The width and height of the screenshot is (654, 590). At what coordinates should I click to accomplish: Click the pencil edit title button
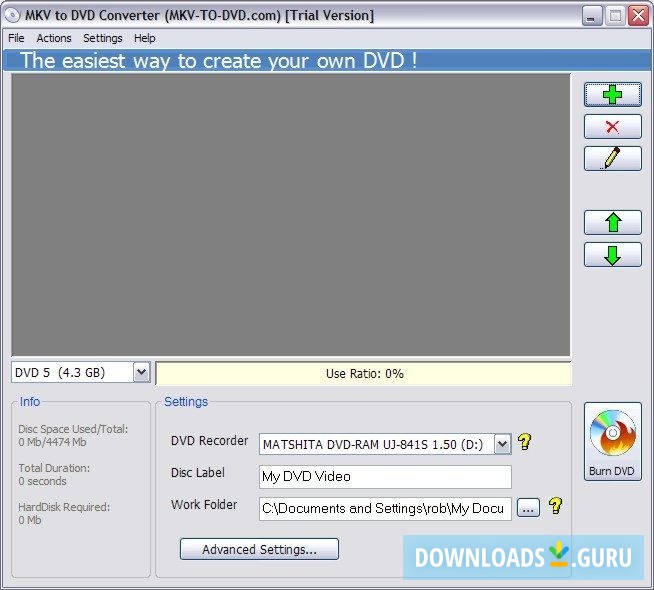click(x=612, y=158)
